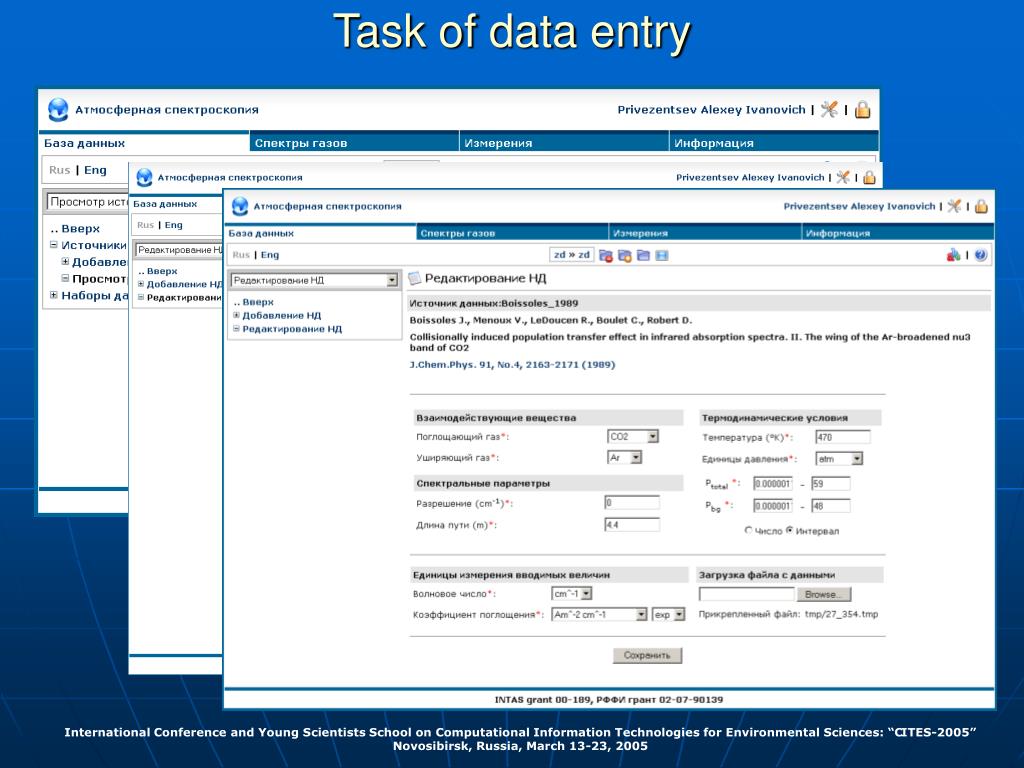Open the Волновое число cm^-1 dropdown
Screen dimensions: 1024x768
click(x=572, y=594)
